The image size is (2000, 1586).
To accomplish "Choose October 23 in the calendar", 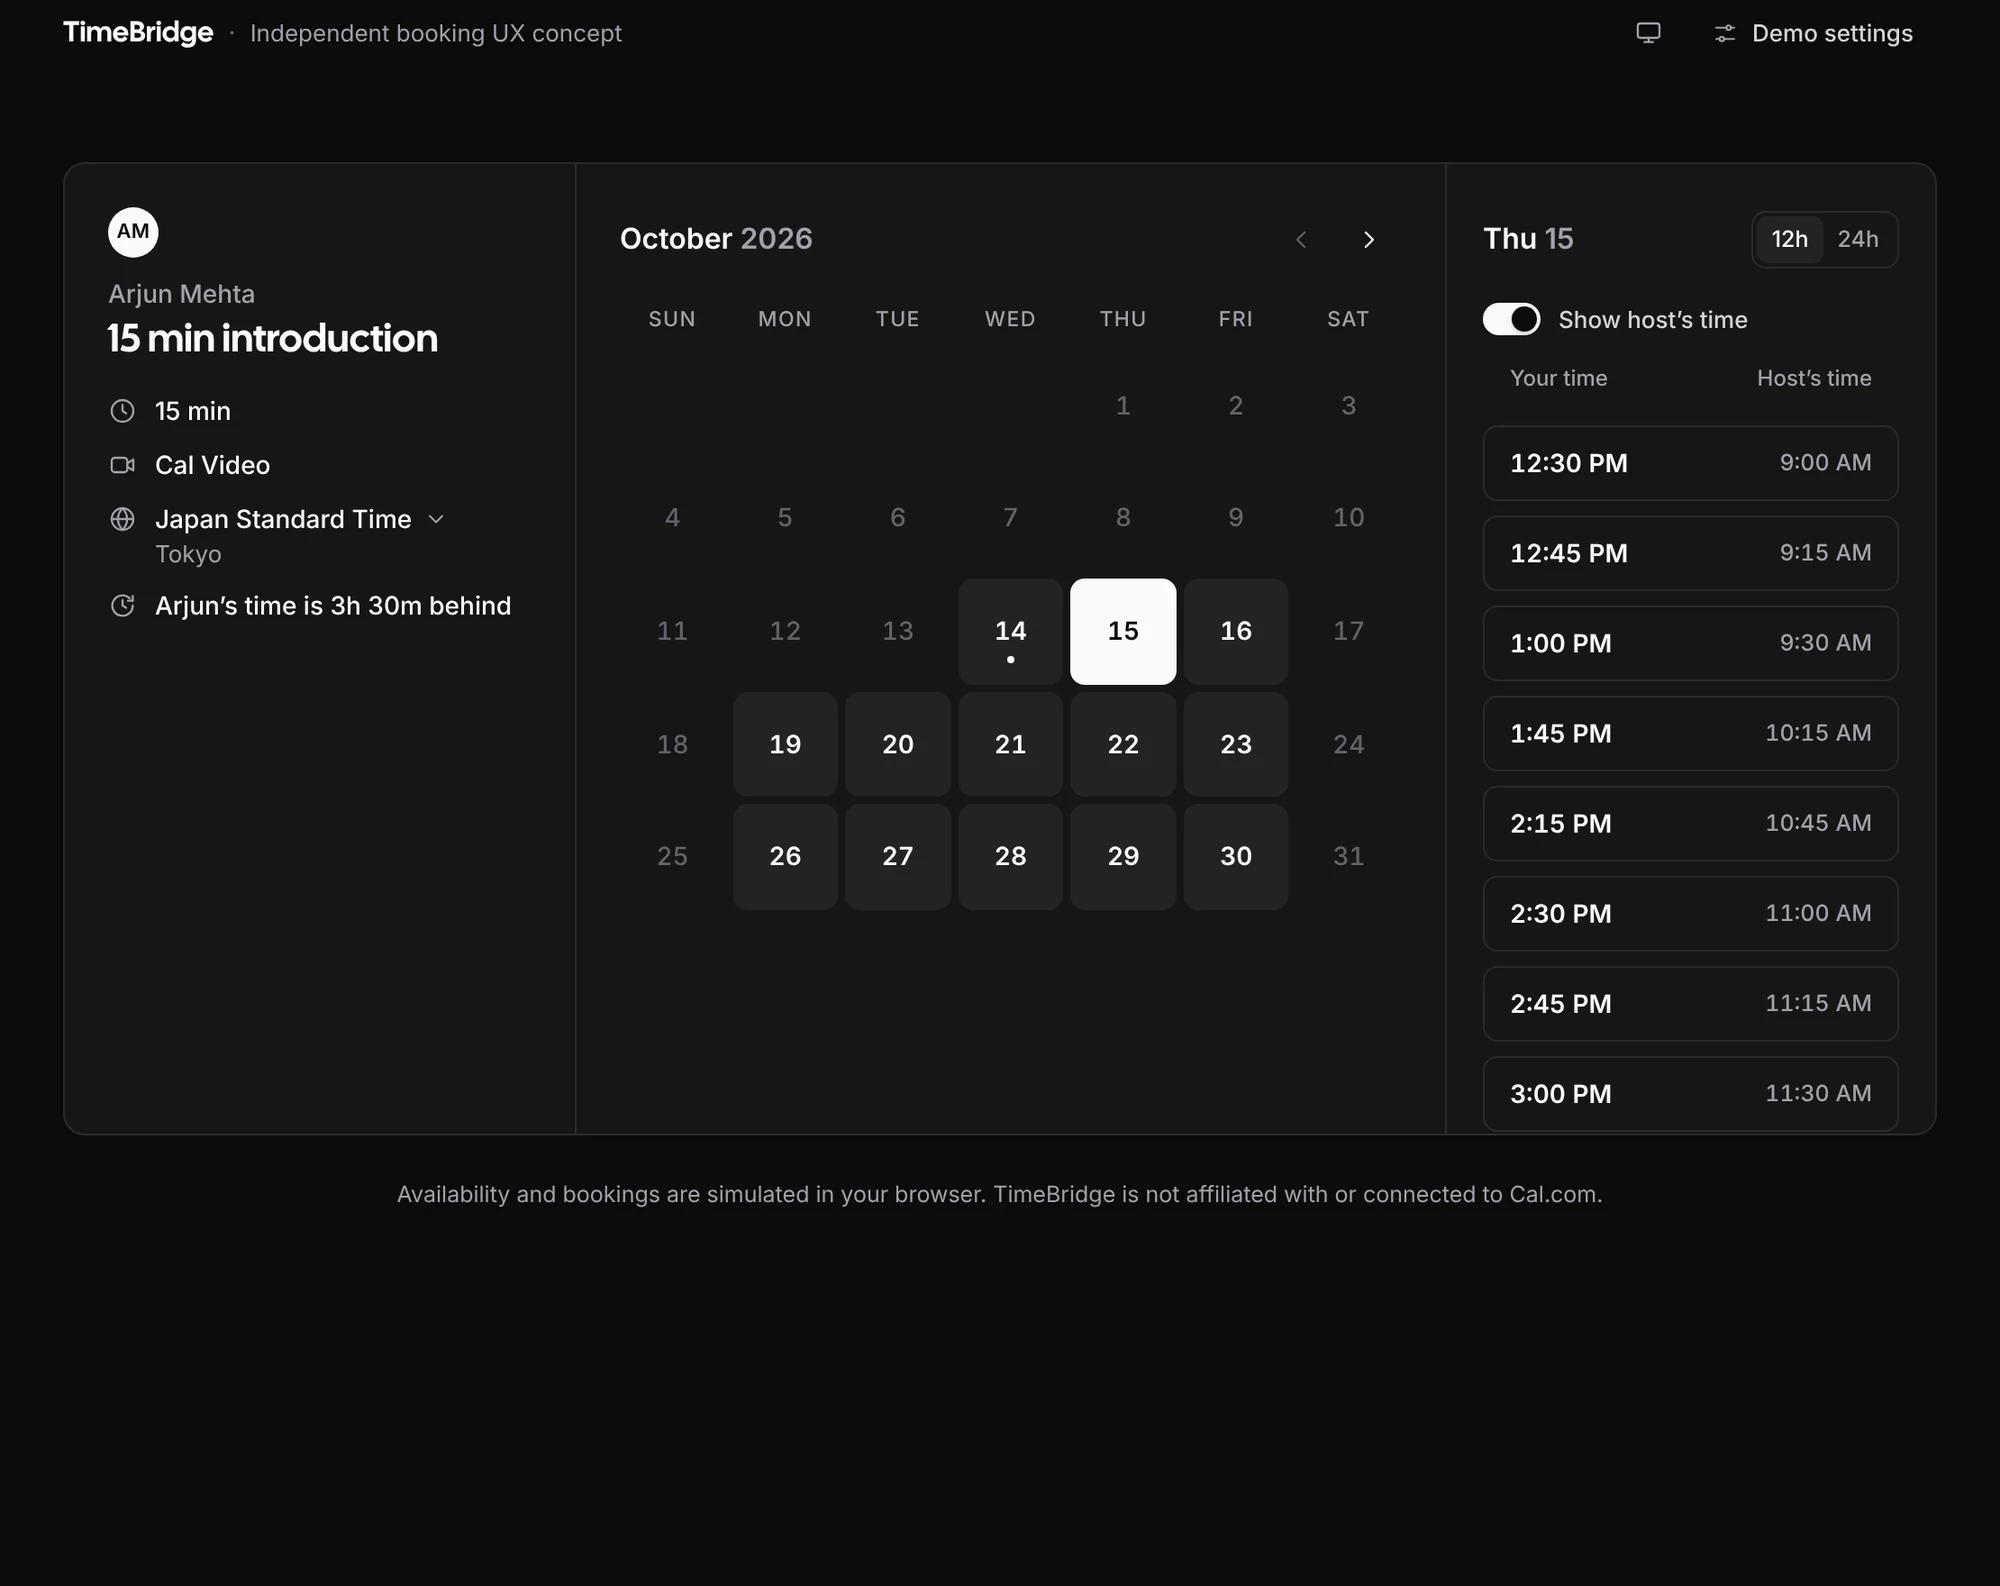I will 1236,744.
